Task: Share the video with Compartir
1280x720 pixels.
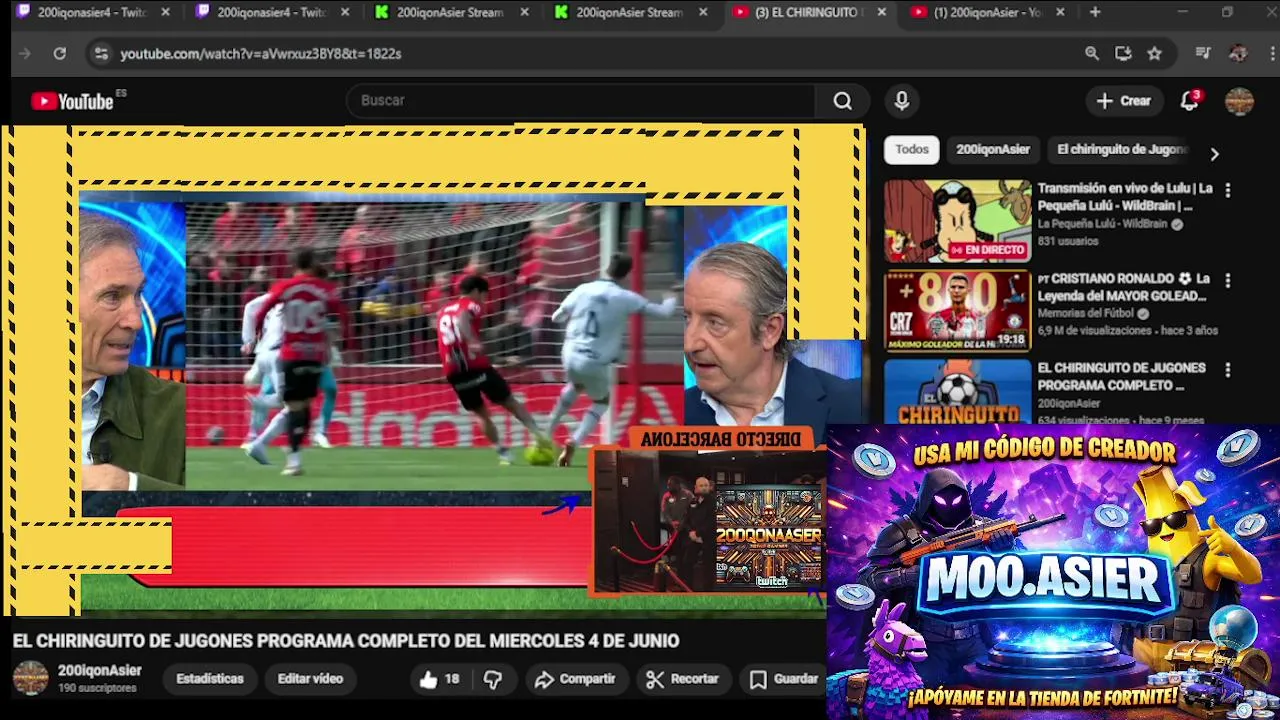Action: tap(575, 679)
